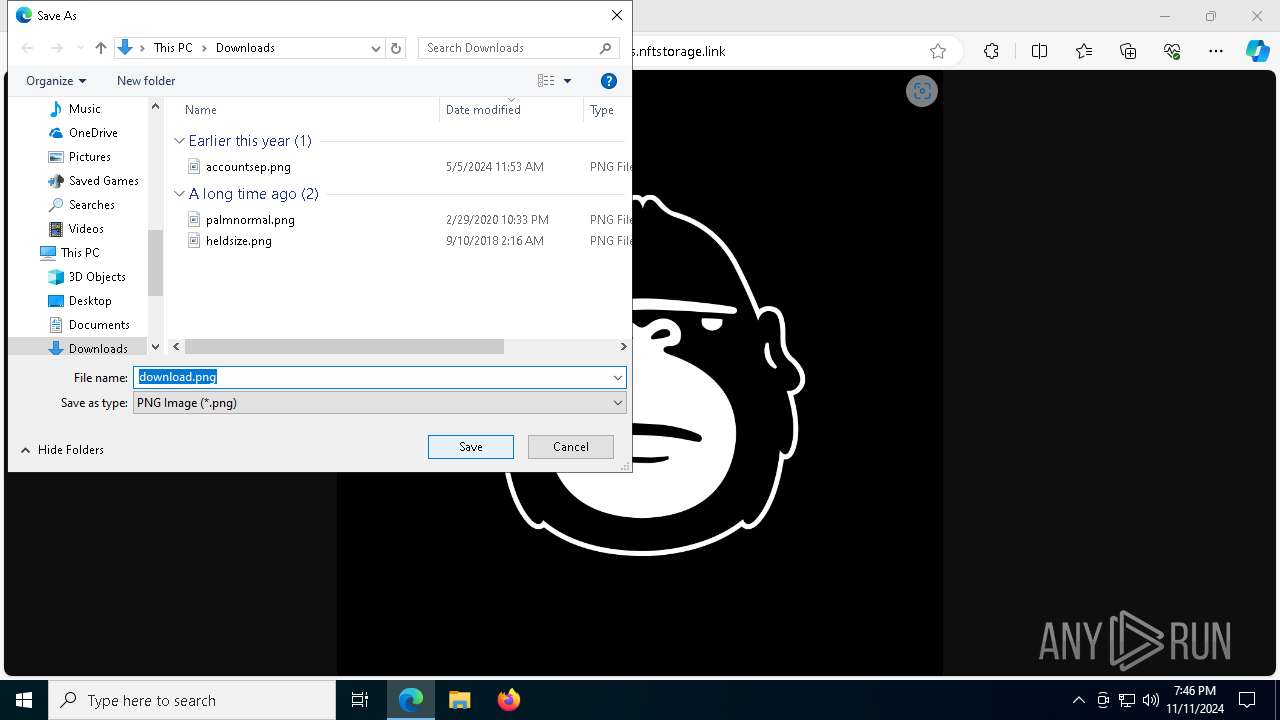Click the visual search icon over the image
Image resolution: width=1280 pixels, height=720 pixels.
click(x=922, y=91)
